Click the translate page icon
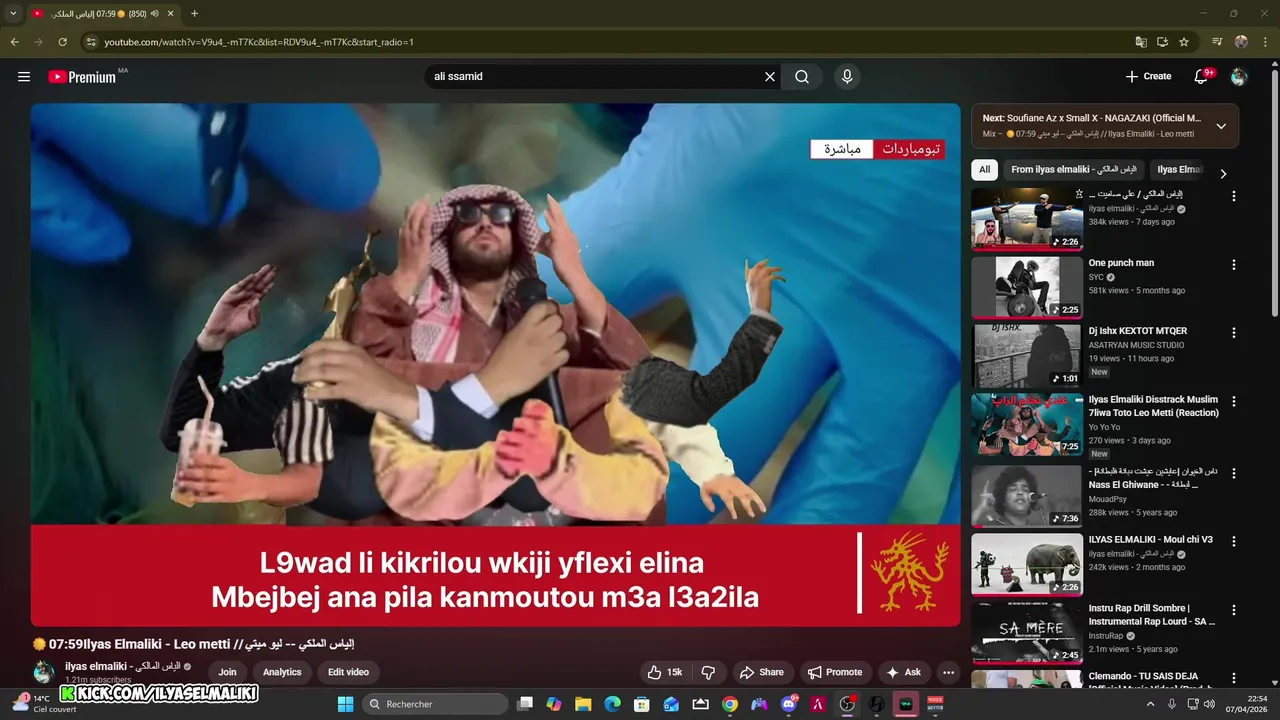 1141,42
